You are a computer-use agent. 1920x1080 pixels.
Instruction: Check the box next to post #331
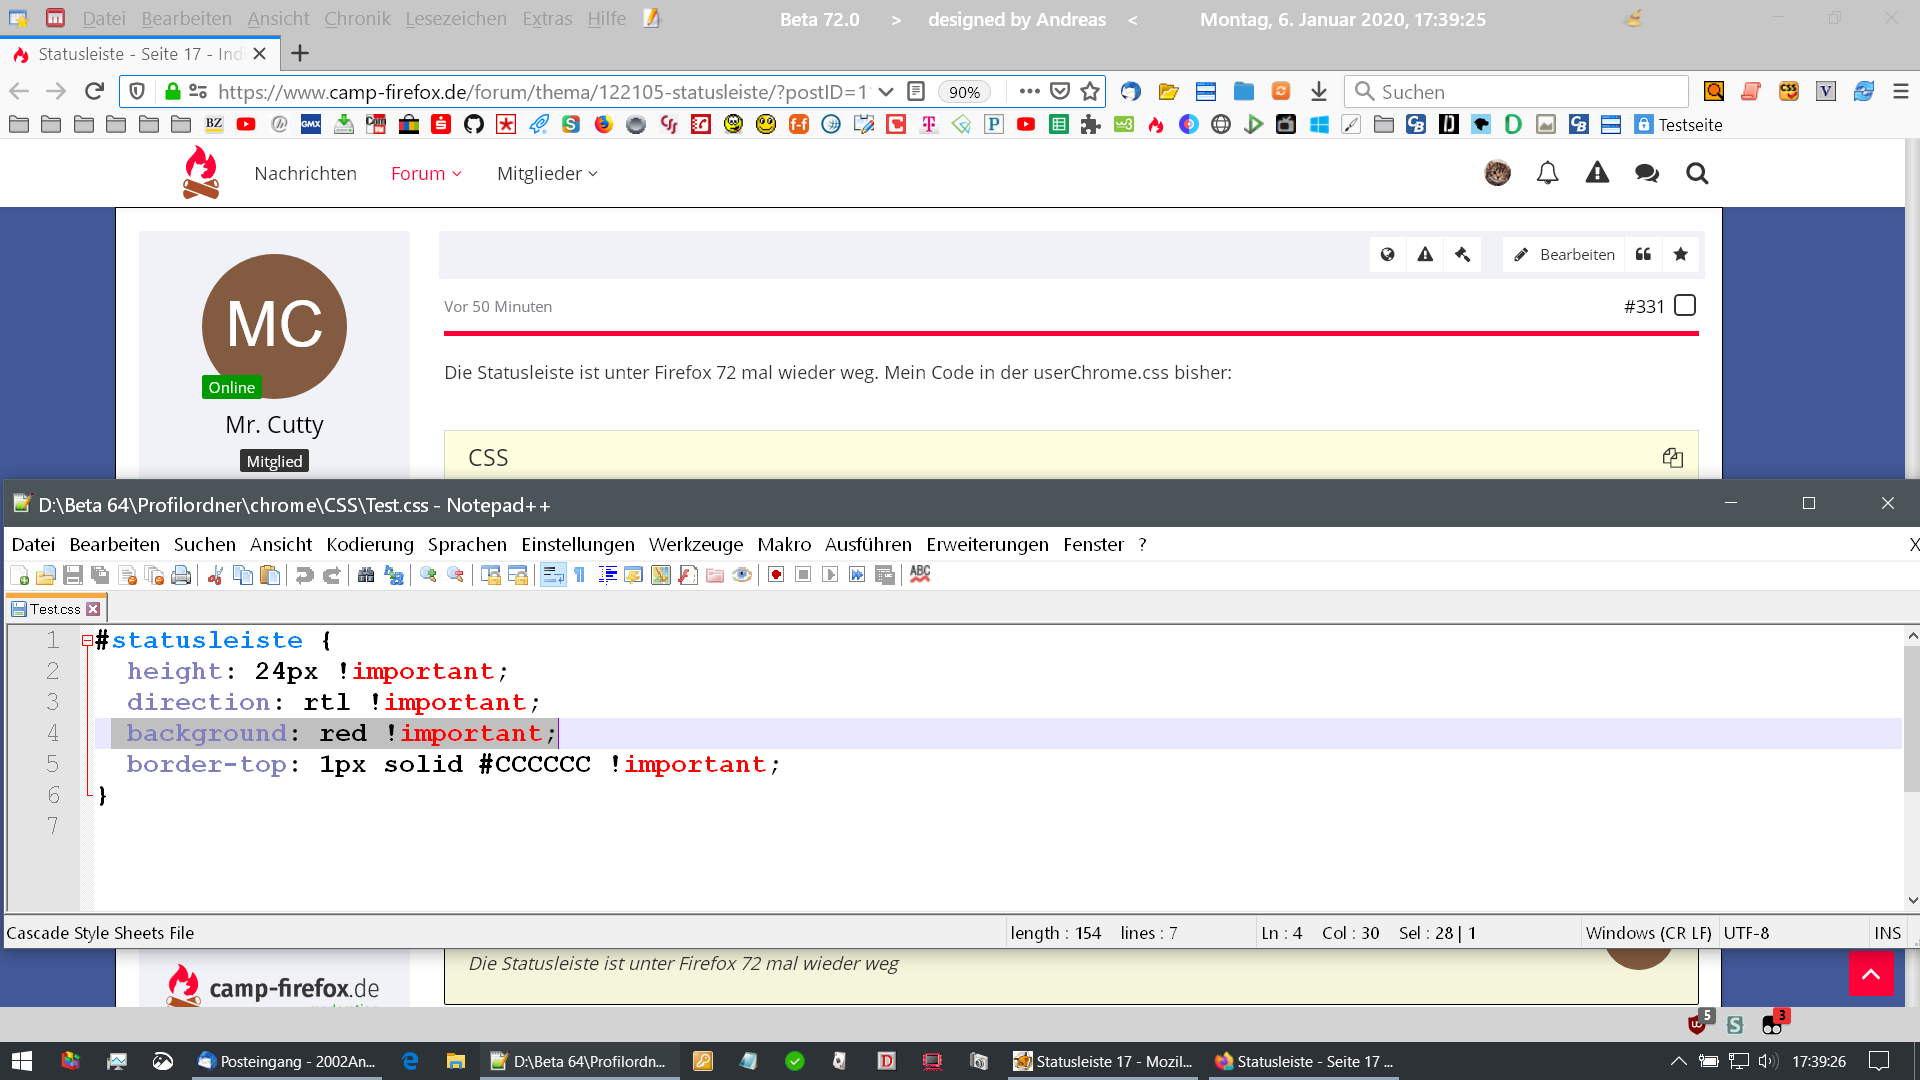click(1685, 306)
